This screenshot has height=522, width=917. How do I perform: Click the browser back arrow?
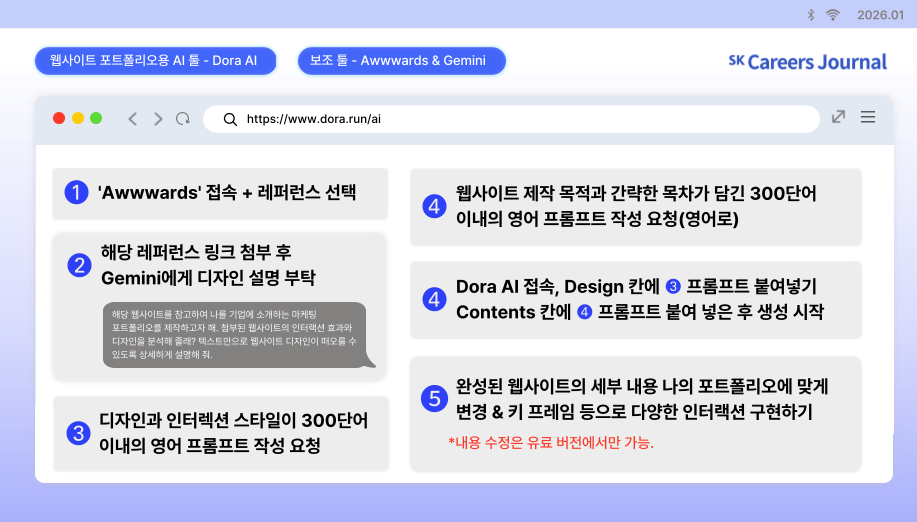pos(133,119)
